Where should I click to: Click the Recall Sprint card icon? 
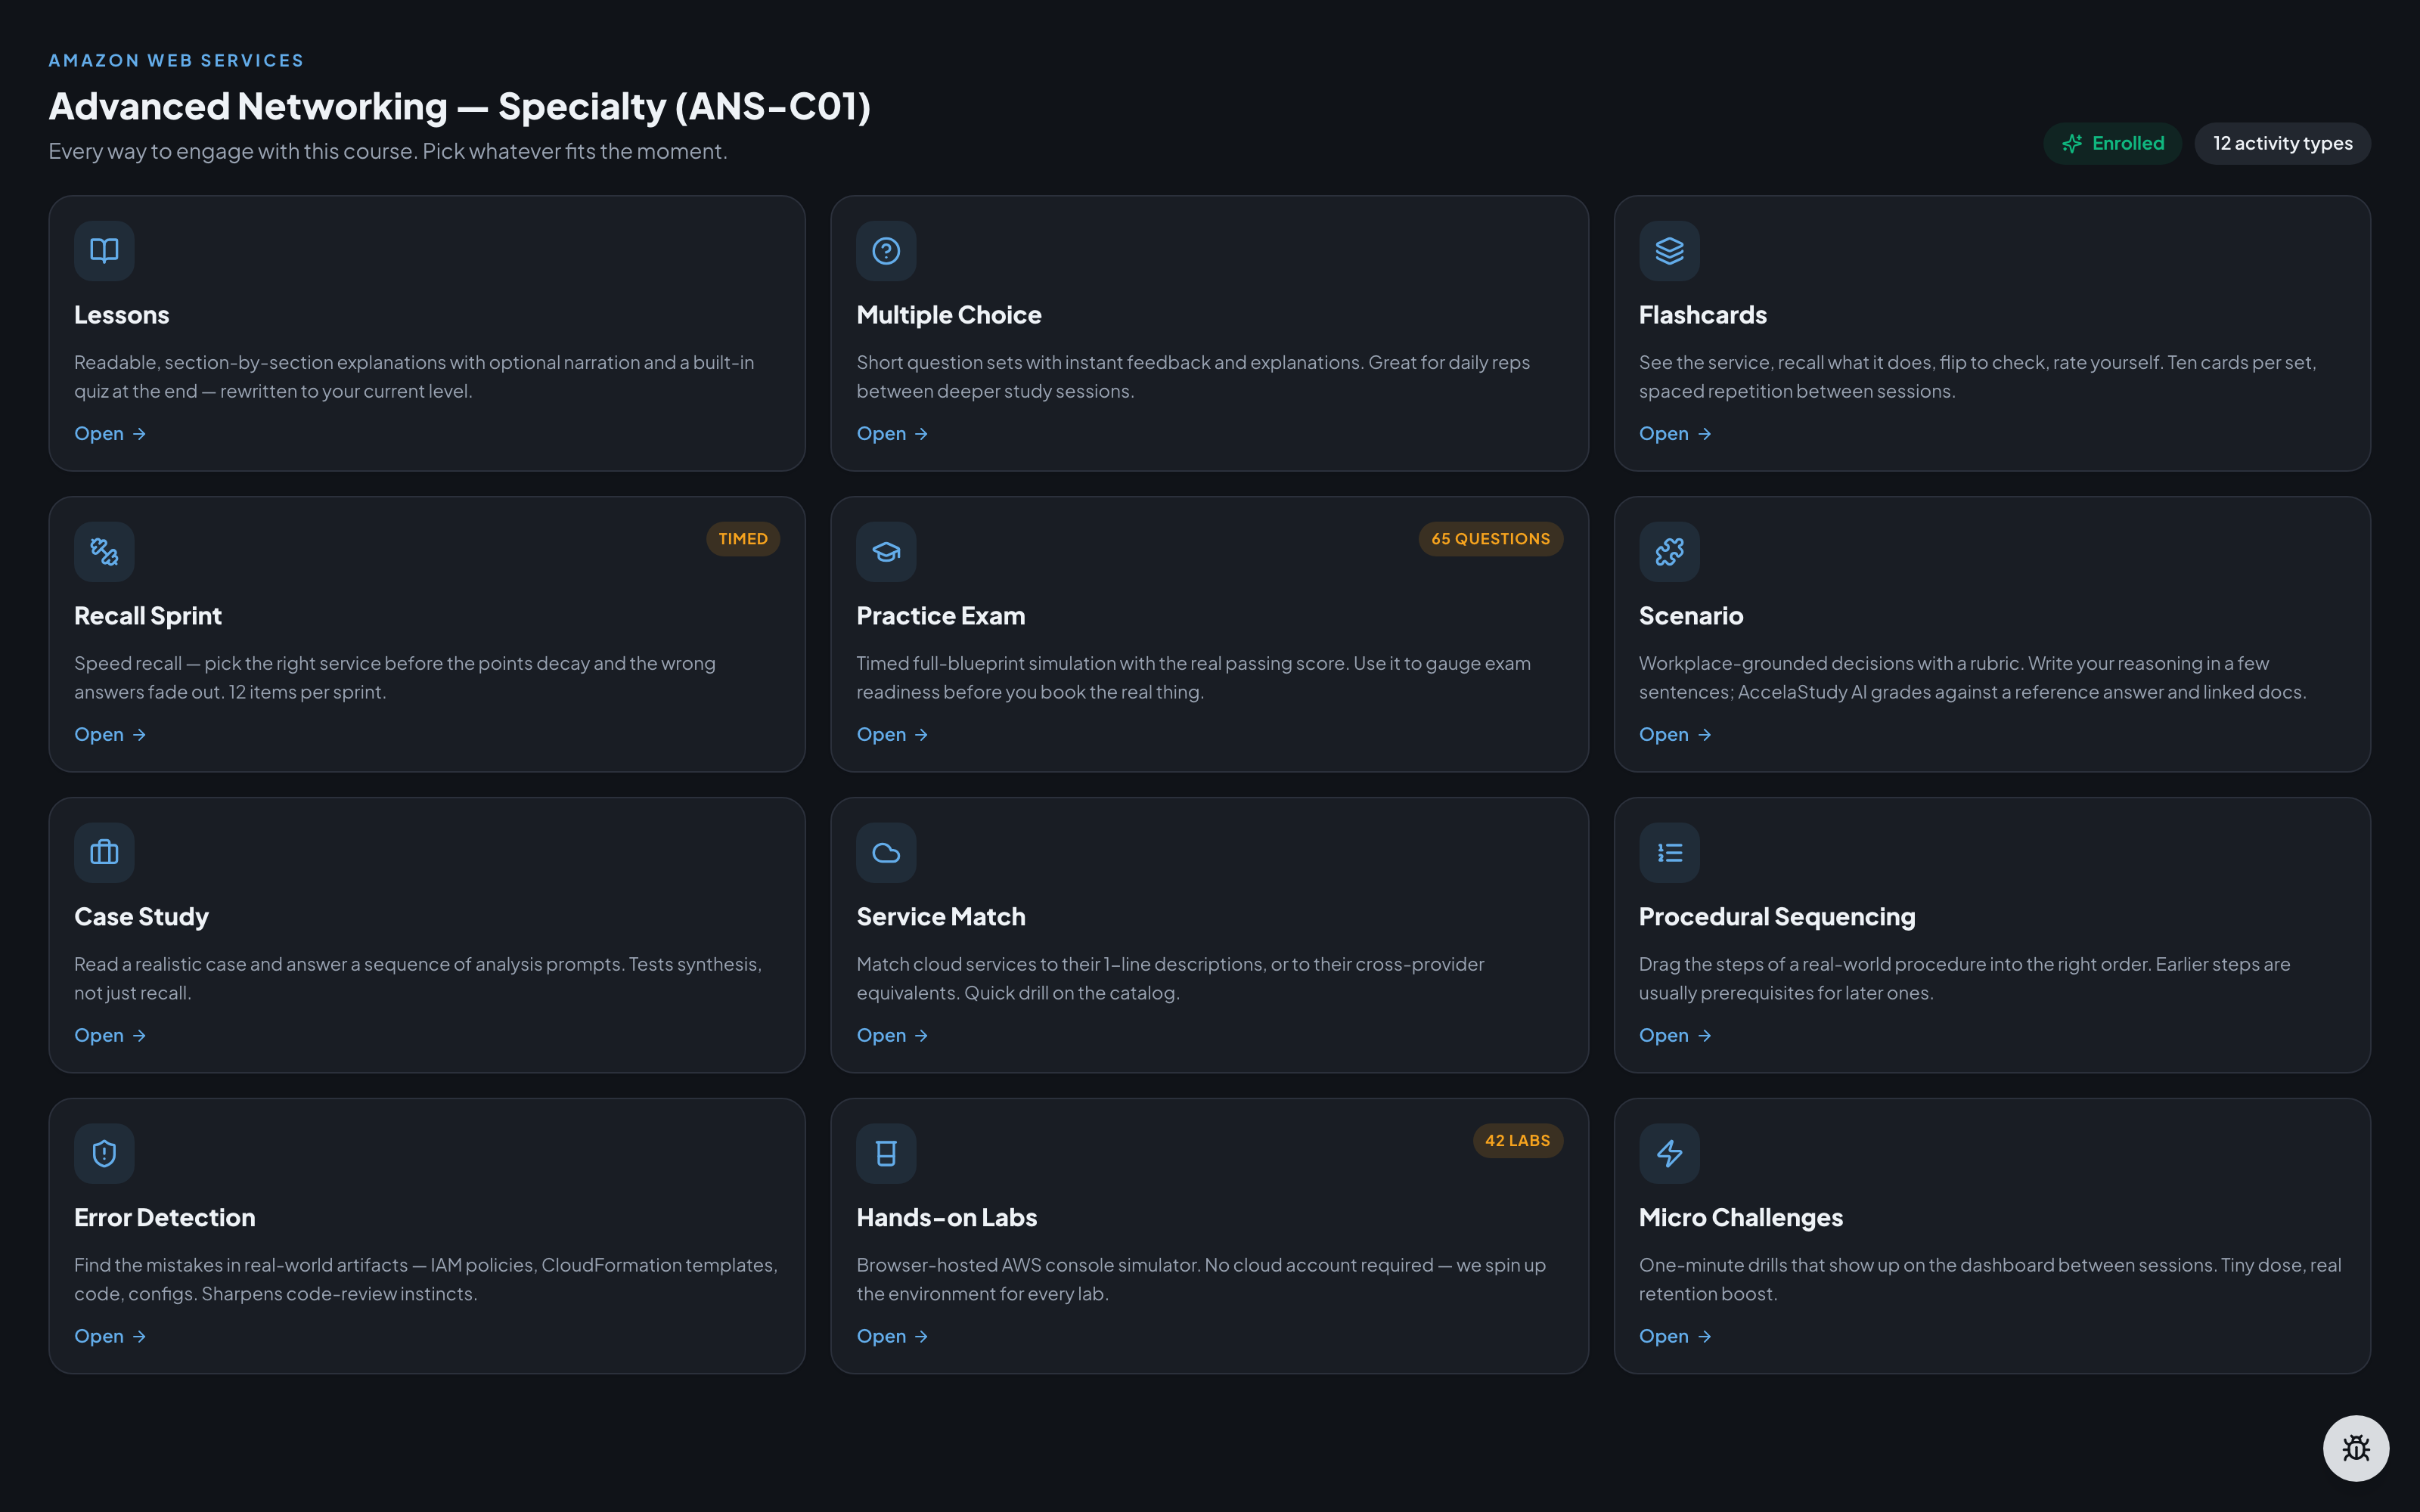point(104,551)
